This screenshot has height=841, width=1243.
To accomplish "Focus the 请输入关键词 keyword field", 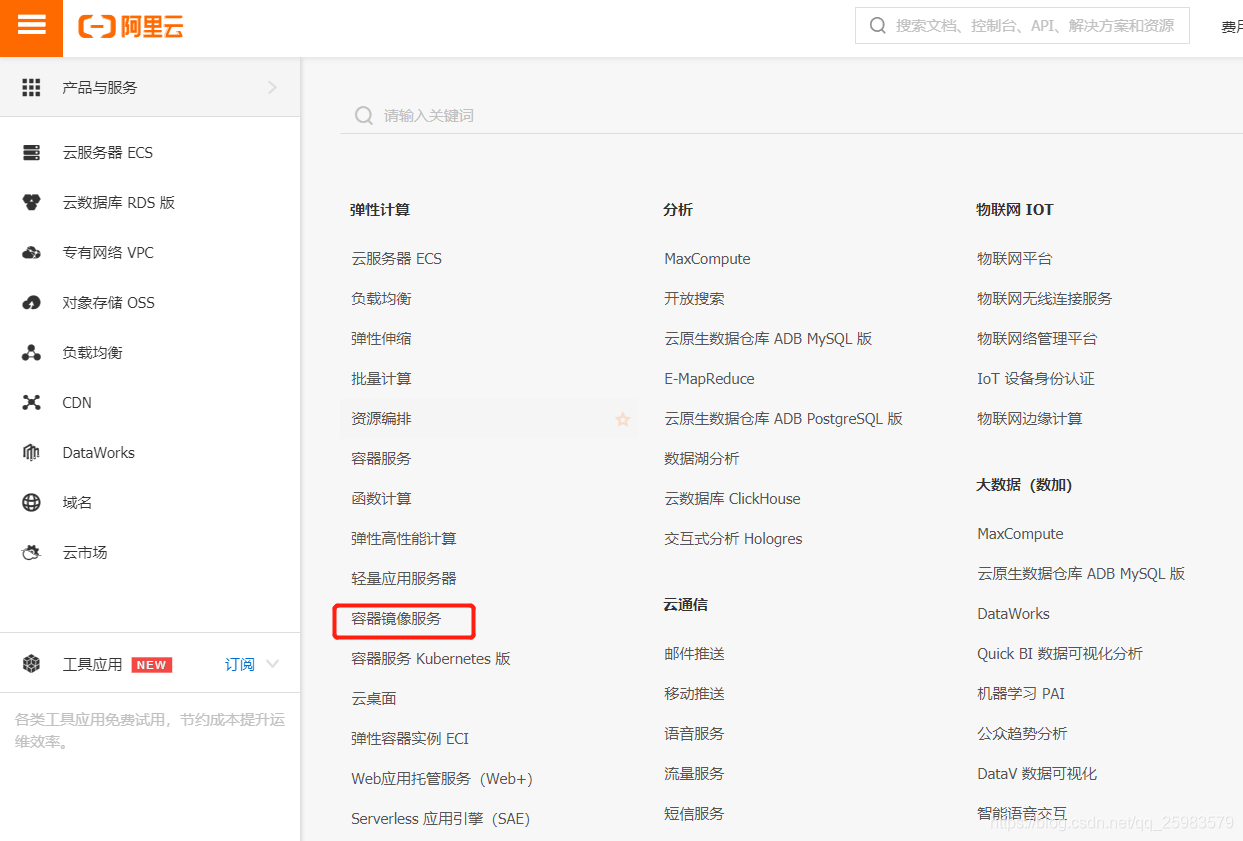I will [790, 116].
